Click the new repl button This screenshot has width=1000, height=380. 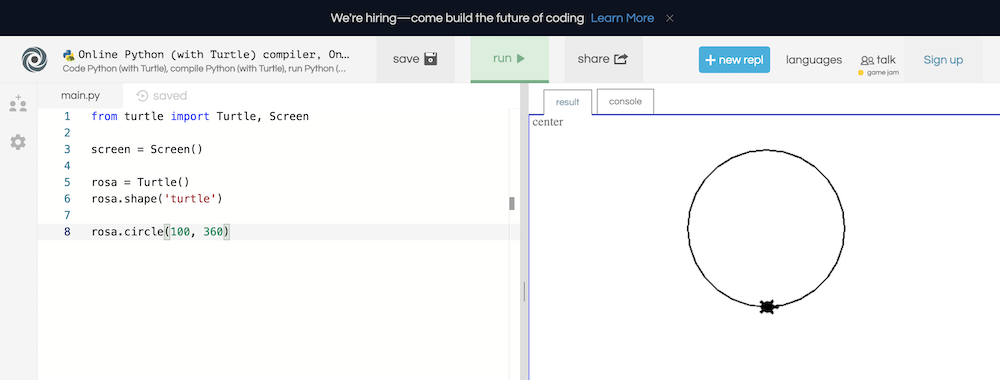(734, 60)
